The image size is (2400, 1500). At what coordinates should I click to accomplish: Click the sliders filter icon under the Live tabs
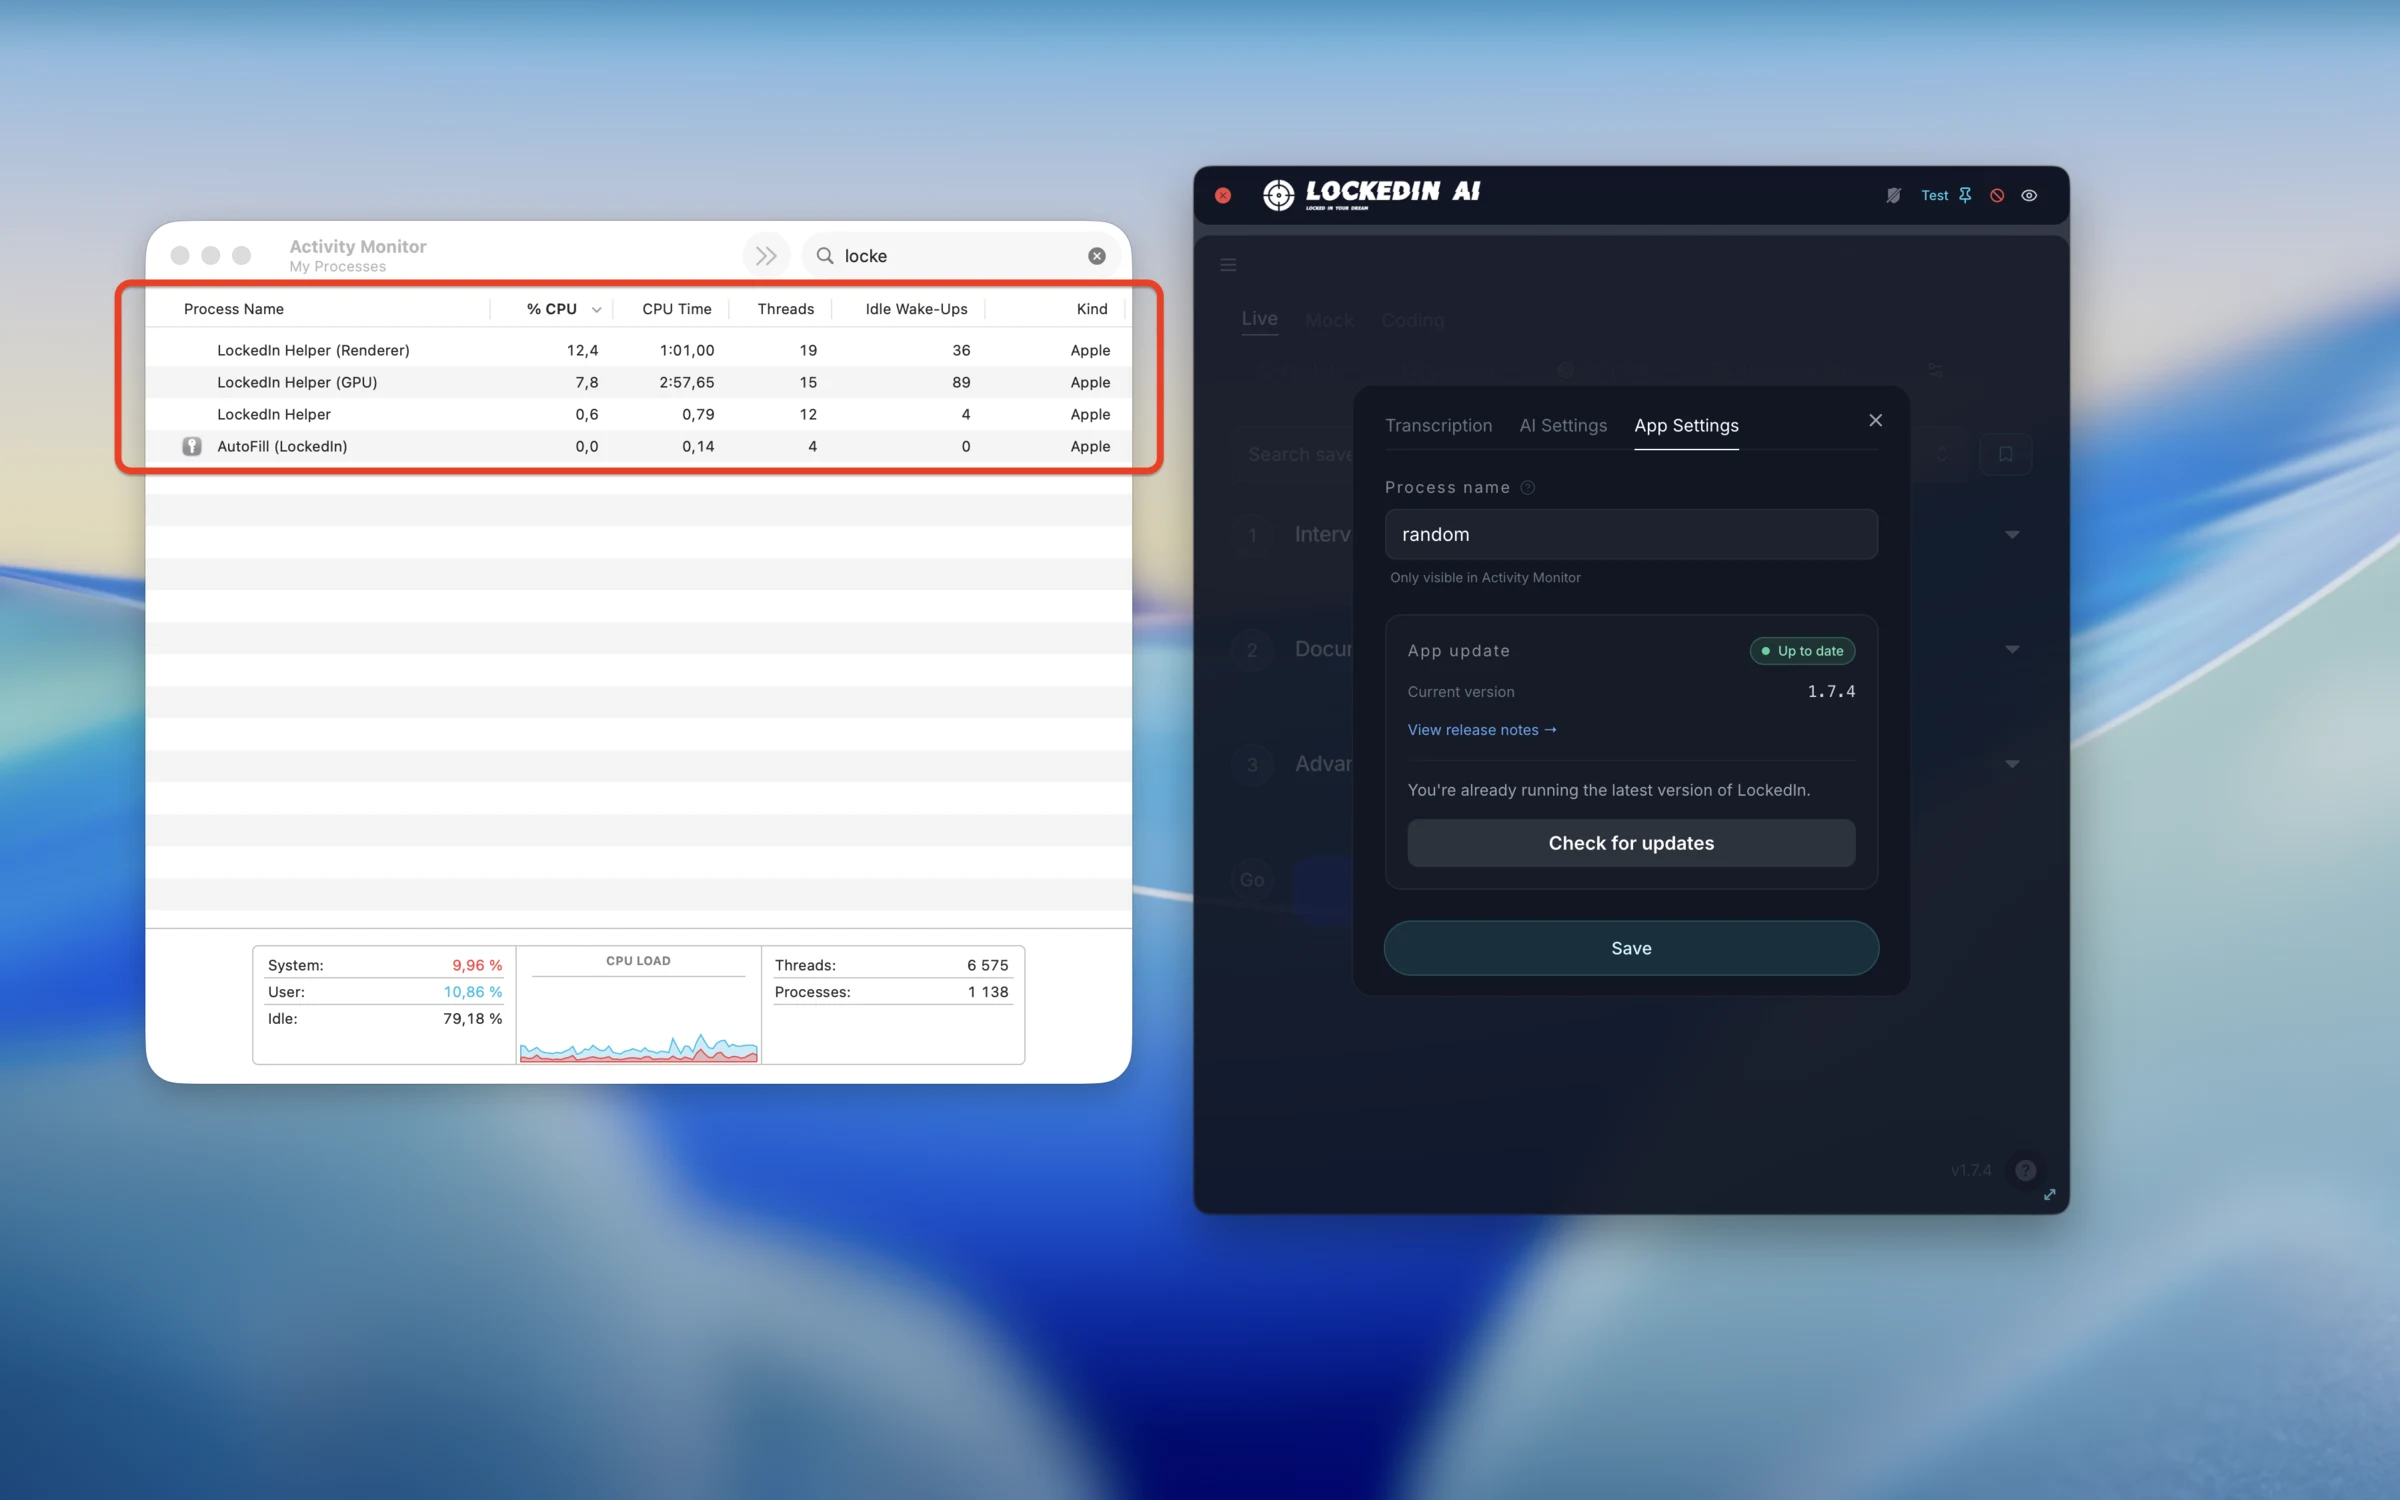click(1935, 371)
